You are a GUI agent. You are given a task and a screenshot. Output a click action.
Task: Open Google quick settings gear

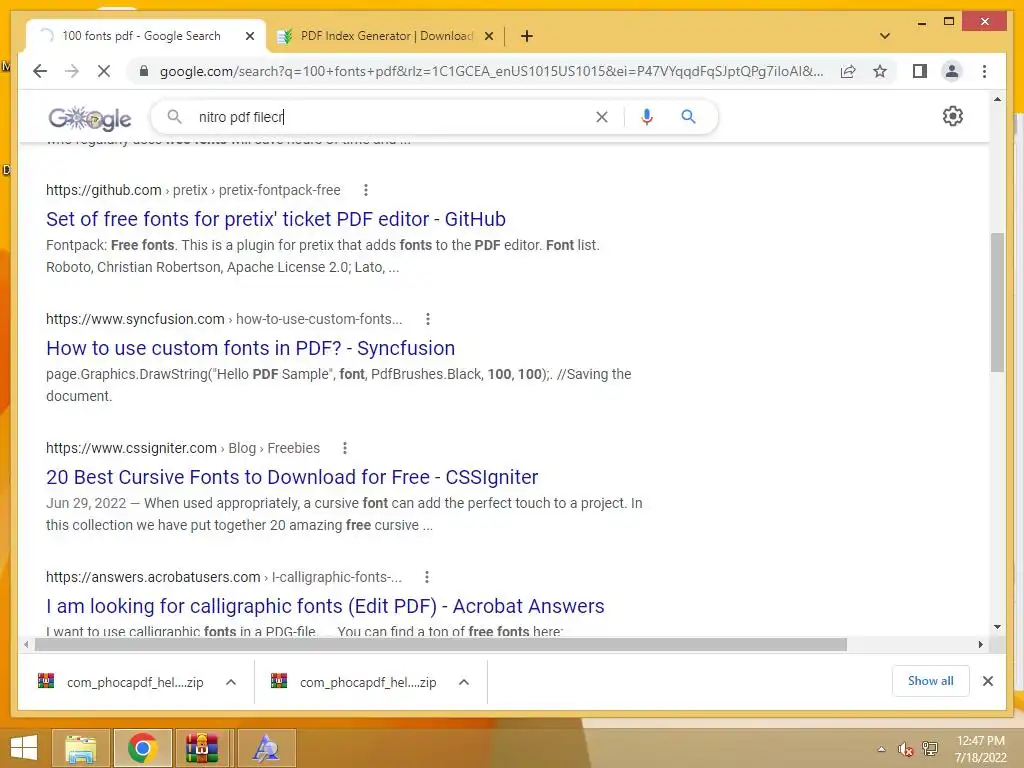(953, 116)
